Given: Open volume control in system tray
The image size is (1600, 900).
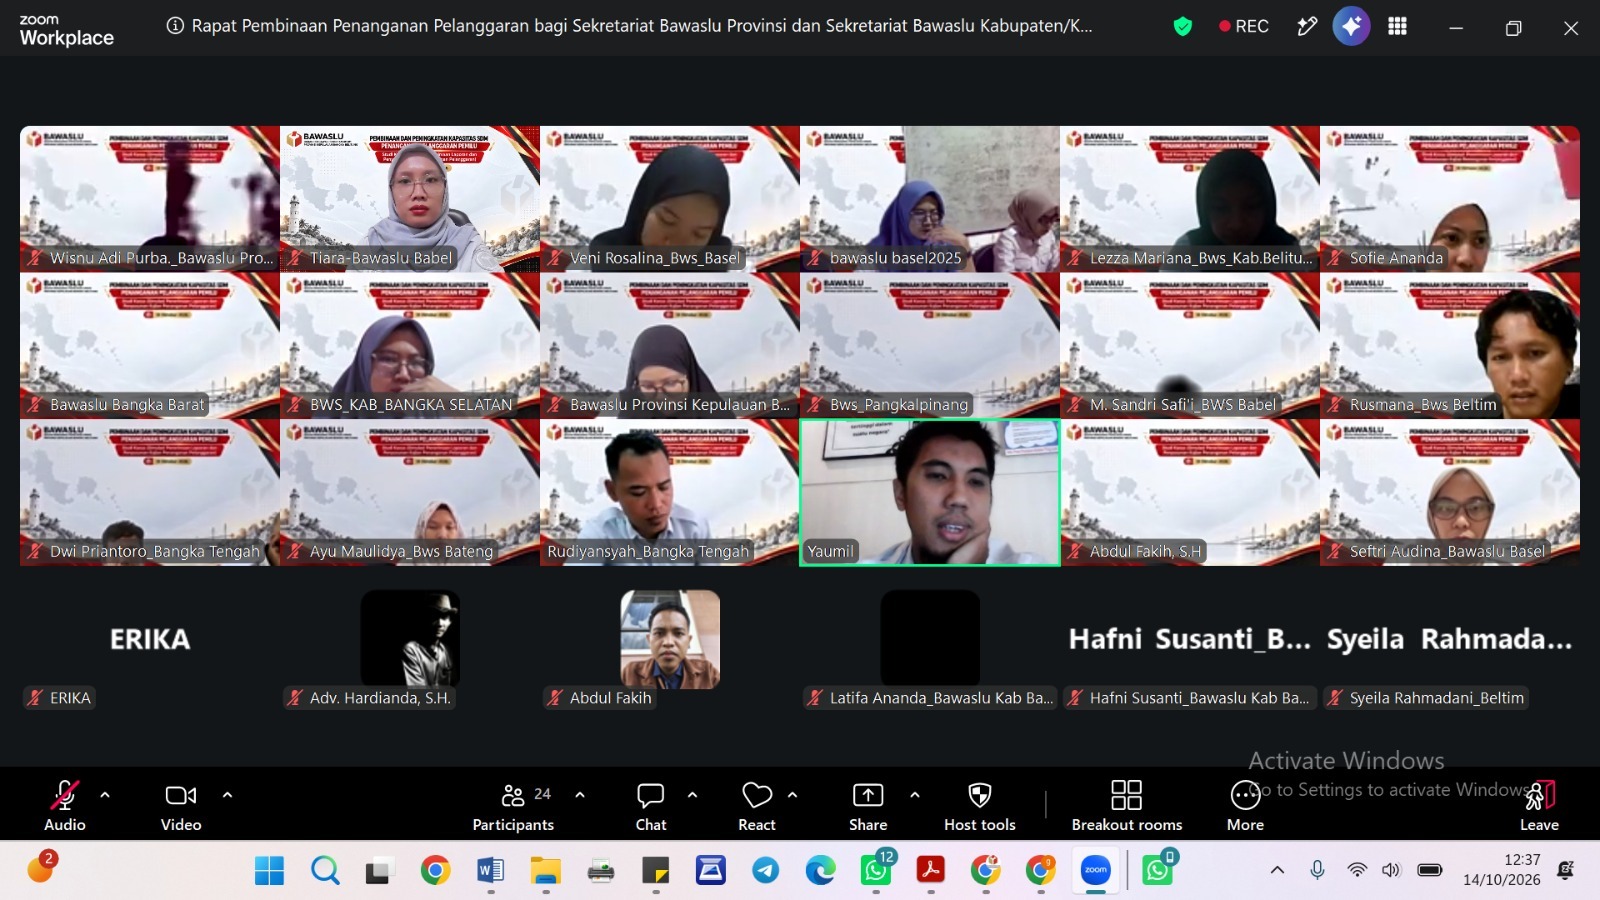Looking at the screenshot, I should coord(1391,870).
